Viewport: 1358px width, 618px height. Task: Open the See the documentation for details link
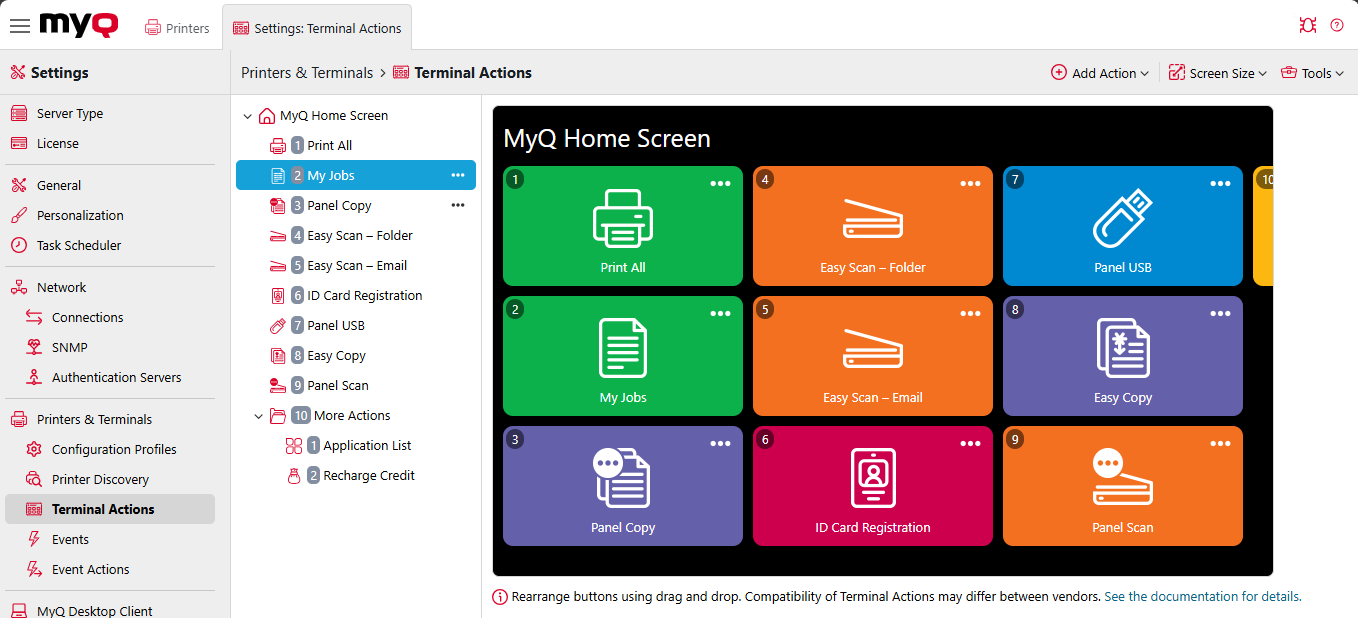(x=1202, y=597)
